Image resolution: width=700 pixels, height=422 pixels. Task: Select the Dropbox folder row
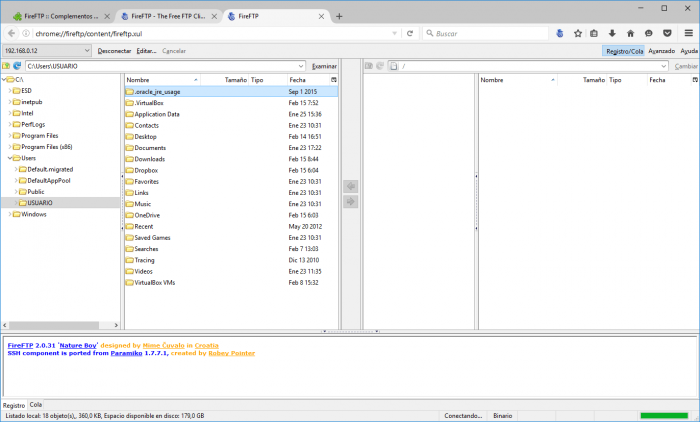231,170
